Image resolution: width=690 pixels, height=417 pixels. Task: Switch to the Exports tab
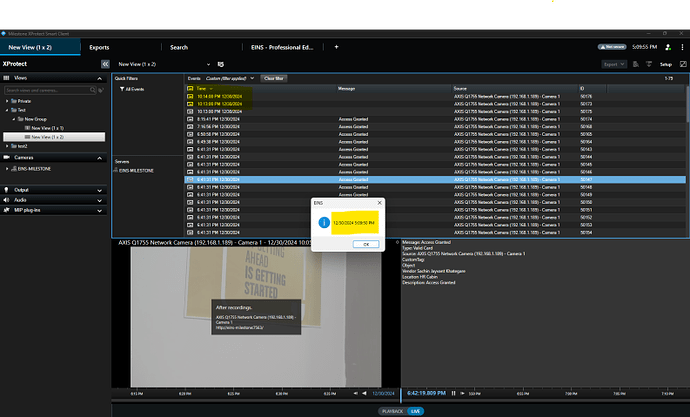click(99, 47)
